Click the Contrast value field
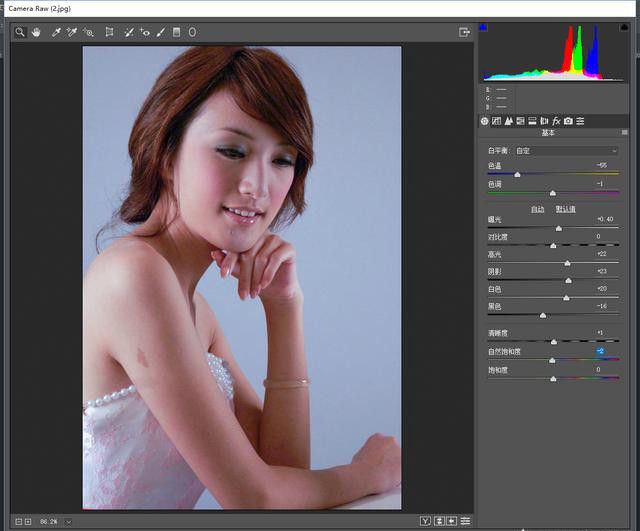Viewport: 640px width, 531px height. pos(598,236)
